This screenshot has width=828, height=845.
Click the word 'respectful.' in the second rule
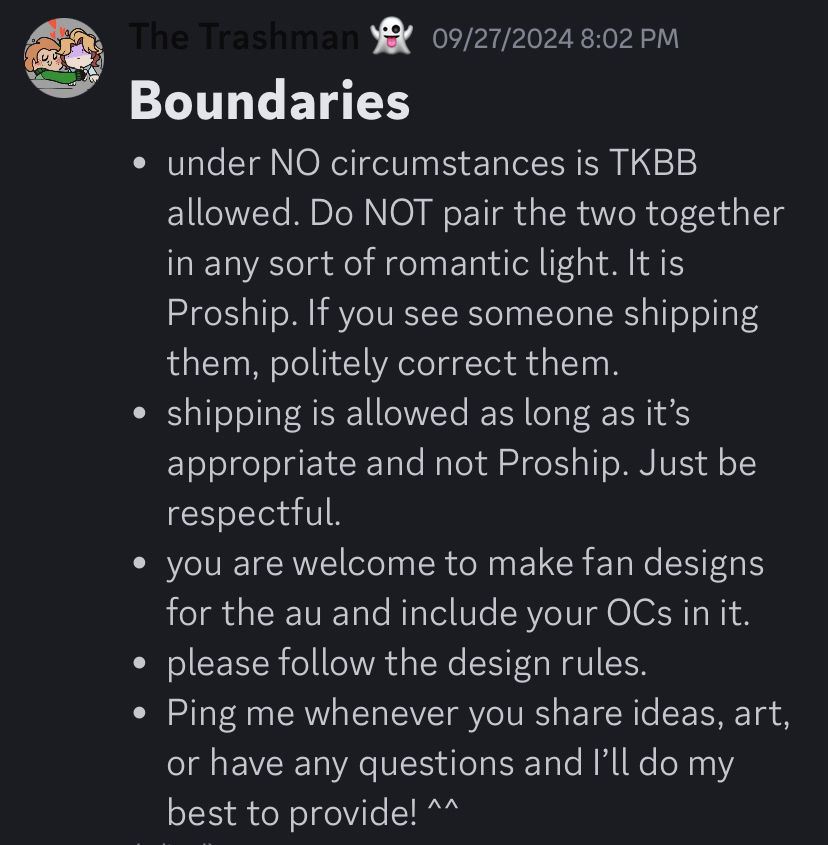tap(254, 514)
